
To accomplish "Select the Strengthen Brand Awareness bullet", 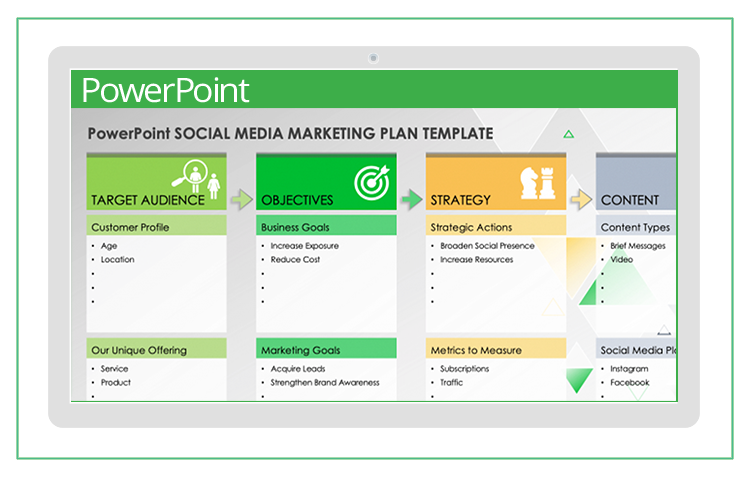I will point(325,382).
